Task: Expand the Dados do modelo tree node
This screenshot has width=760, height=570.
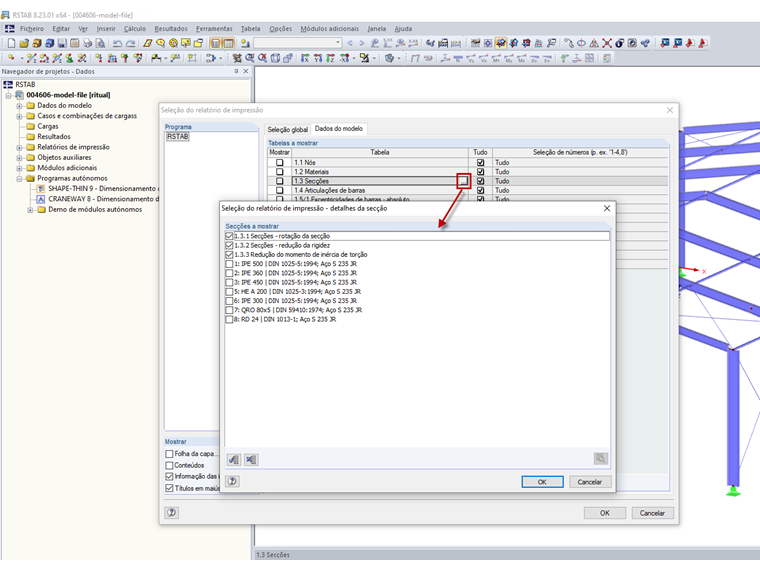Action: click(19, 106)
